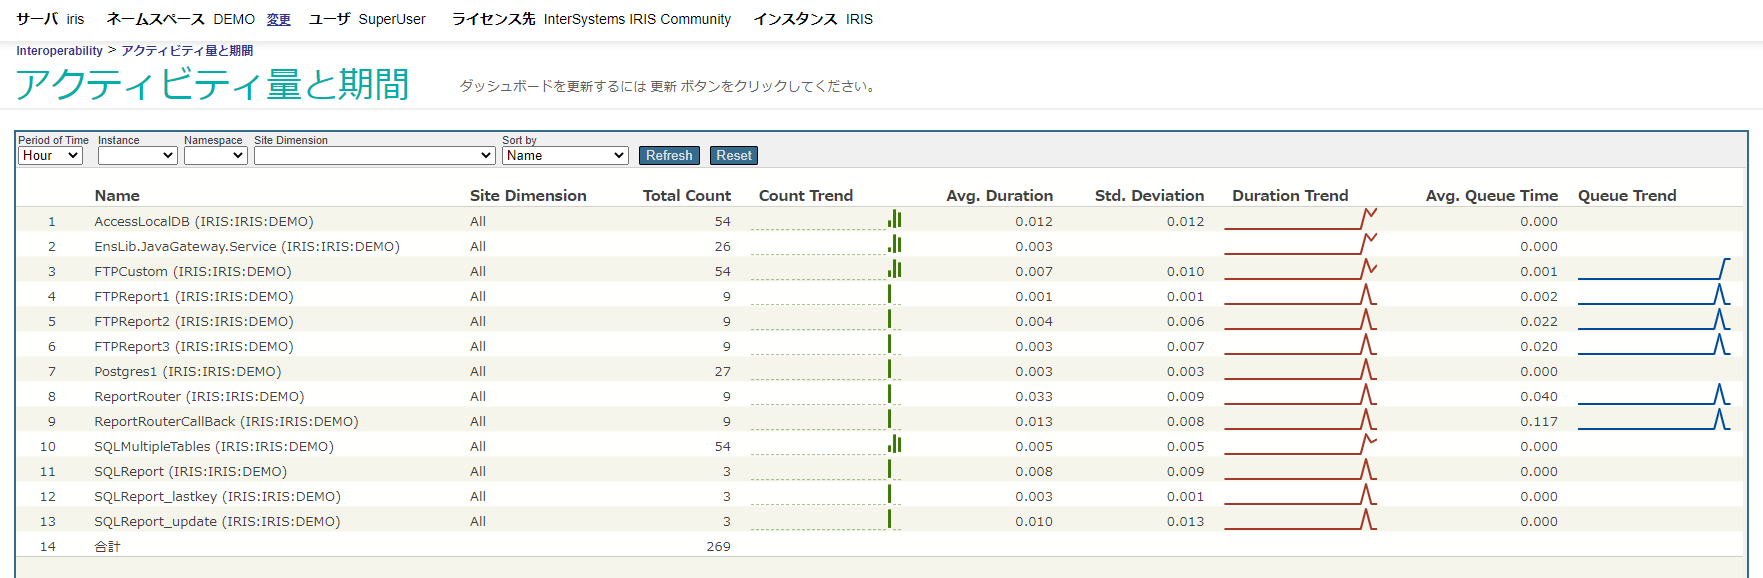Screen dimensions: 1763x578
Task: Click the page title アクティビティ量と期間
Action: (x=212, y=84)
